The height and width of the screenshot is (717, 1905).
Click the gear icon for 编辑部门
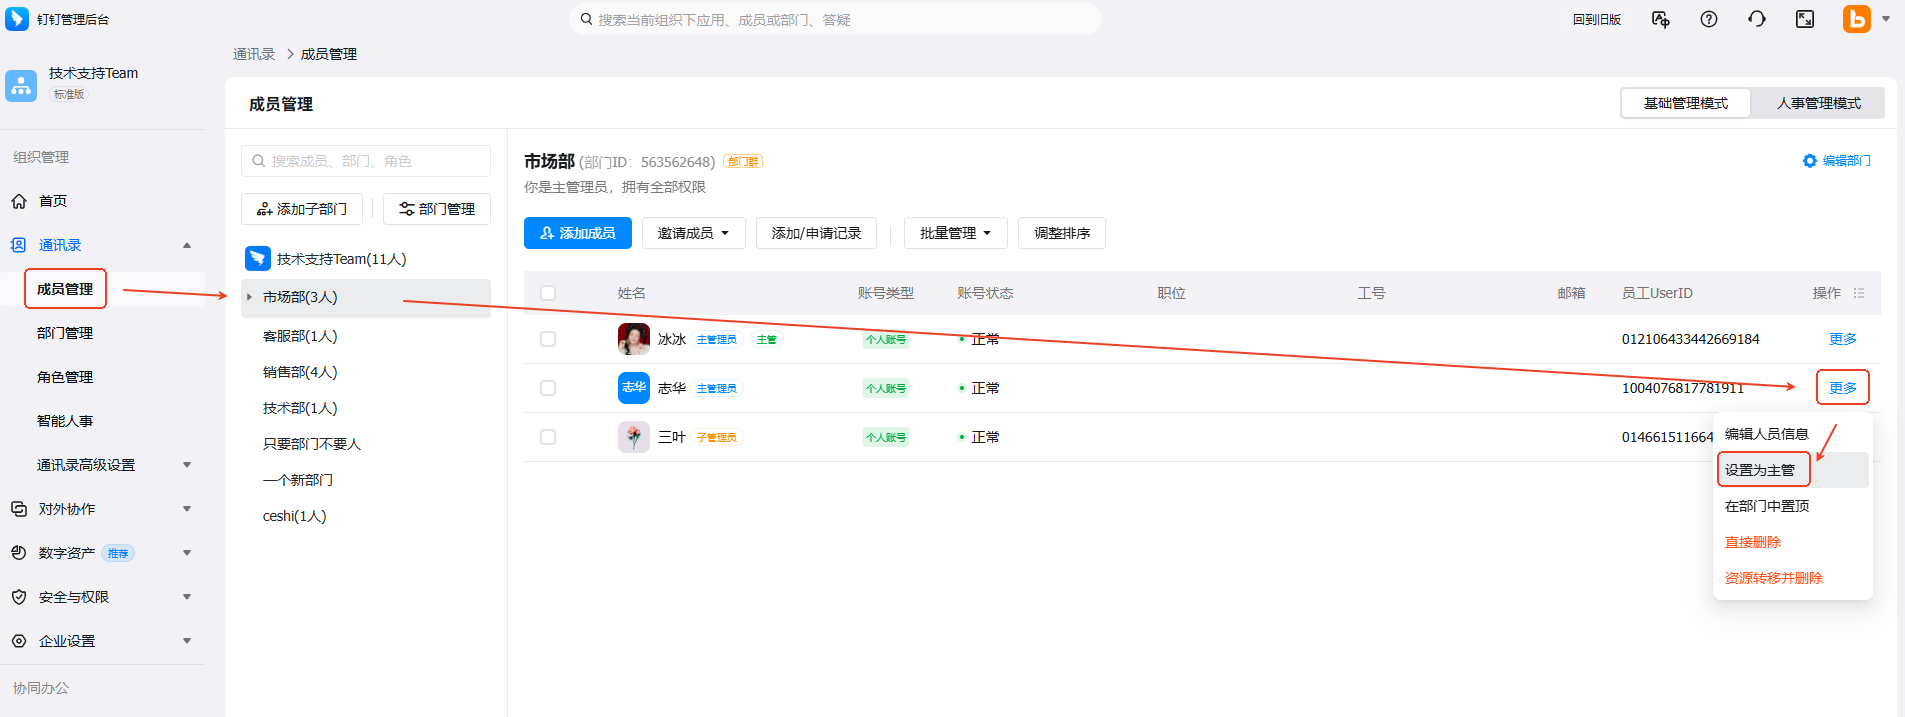1810,161
